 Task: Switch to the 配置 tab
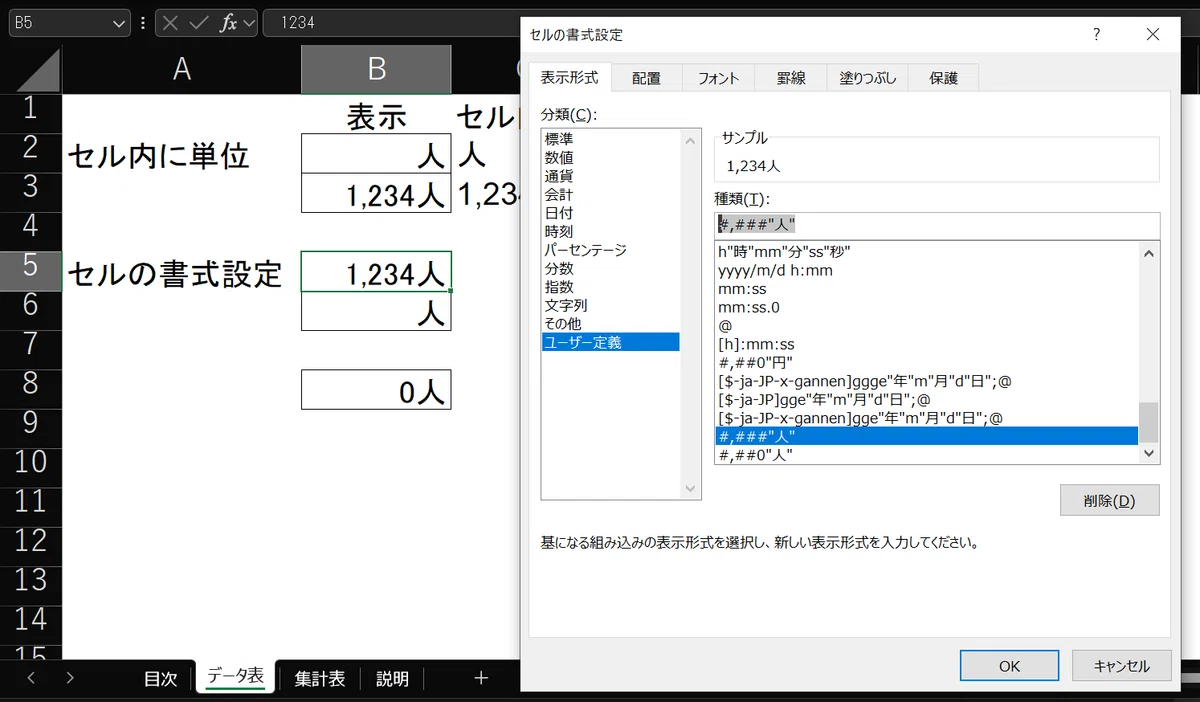[x=646, y=78]
